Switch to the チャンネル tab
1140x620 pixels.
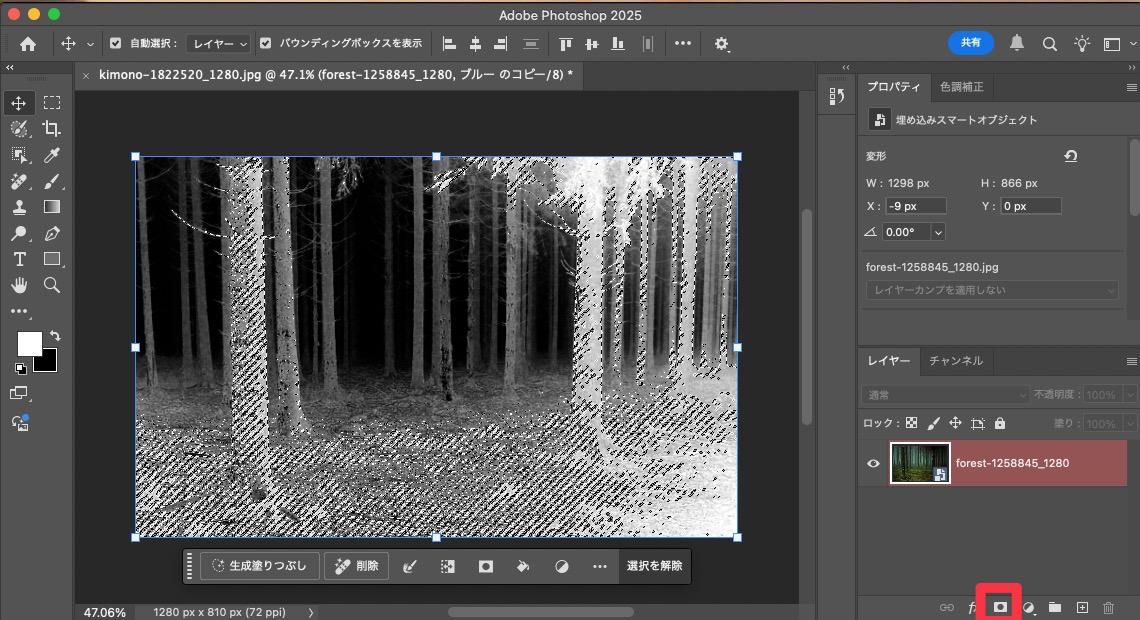[x=955, y=361]
